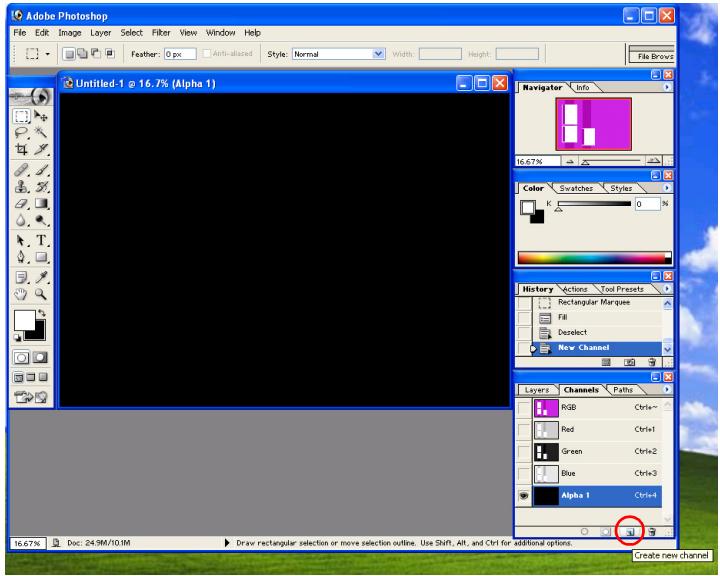Select the Deselect history state

598,333
